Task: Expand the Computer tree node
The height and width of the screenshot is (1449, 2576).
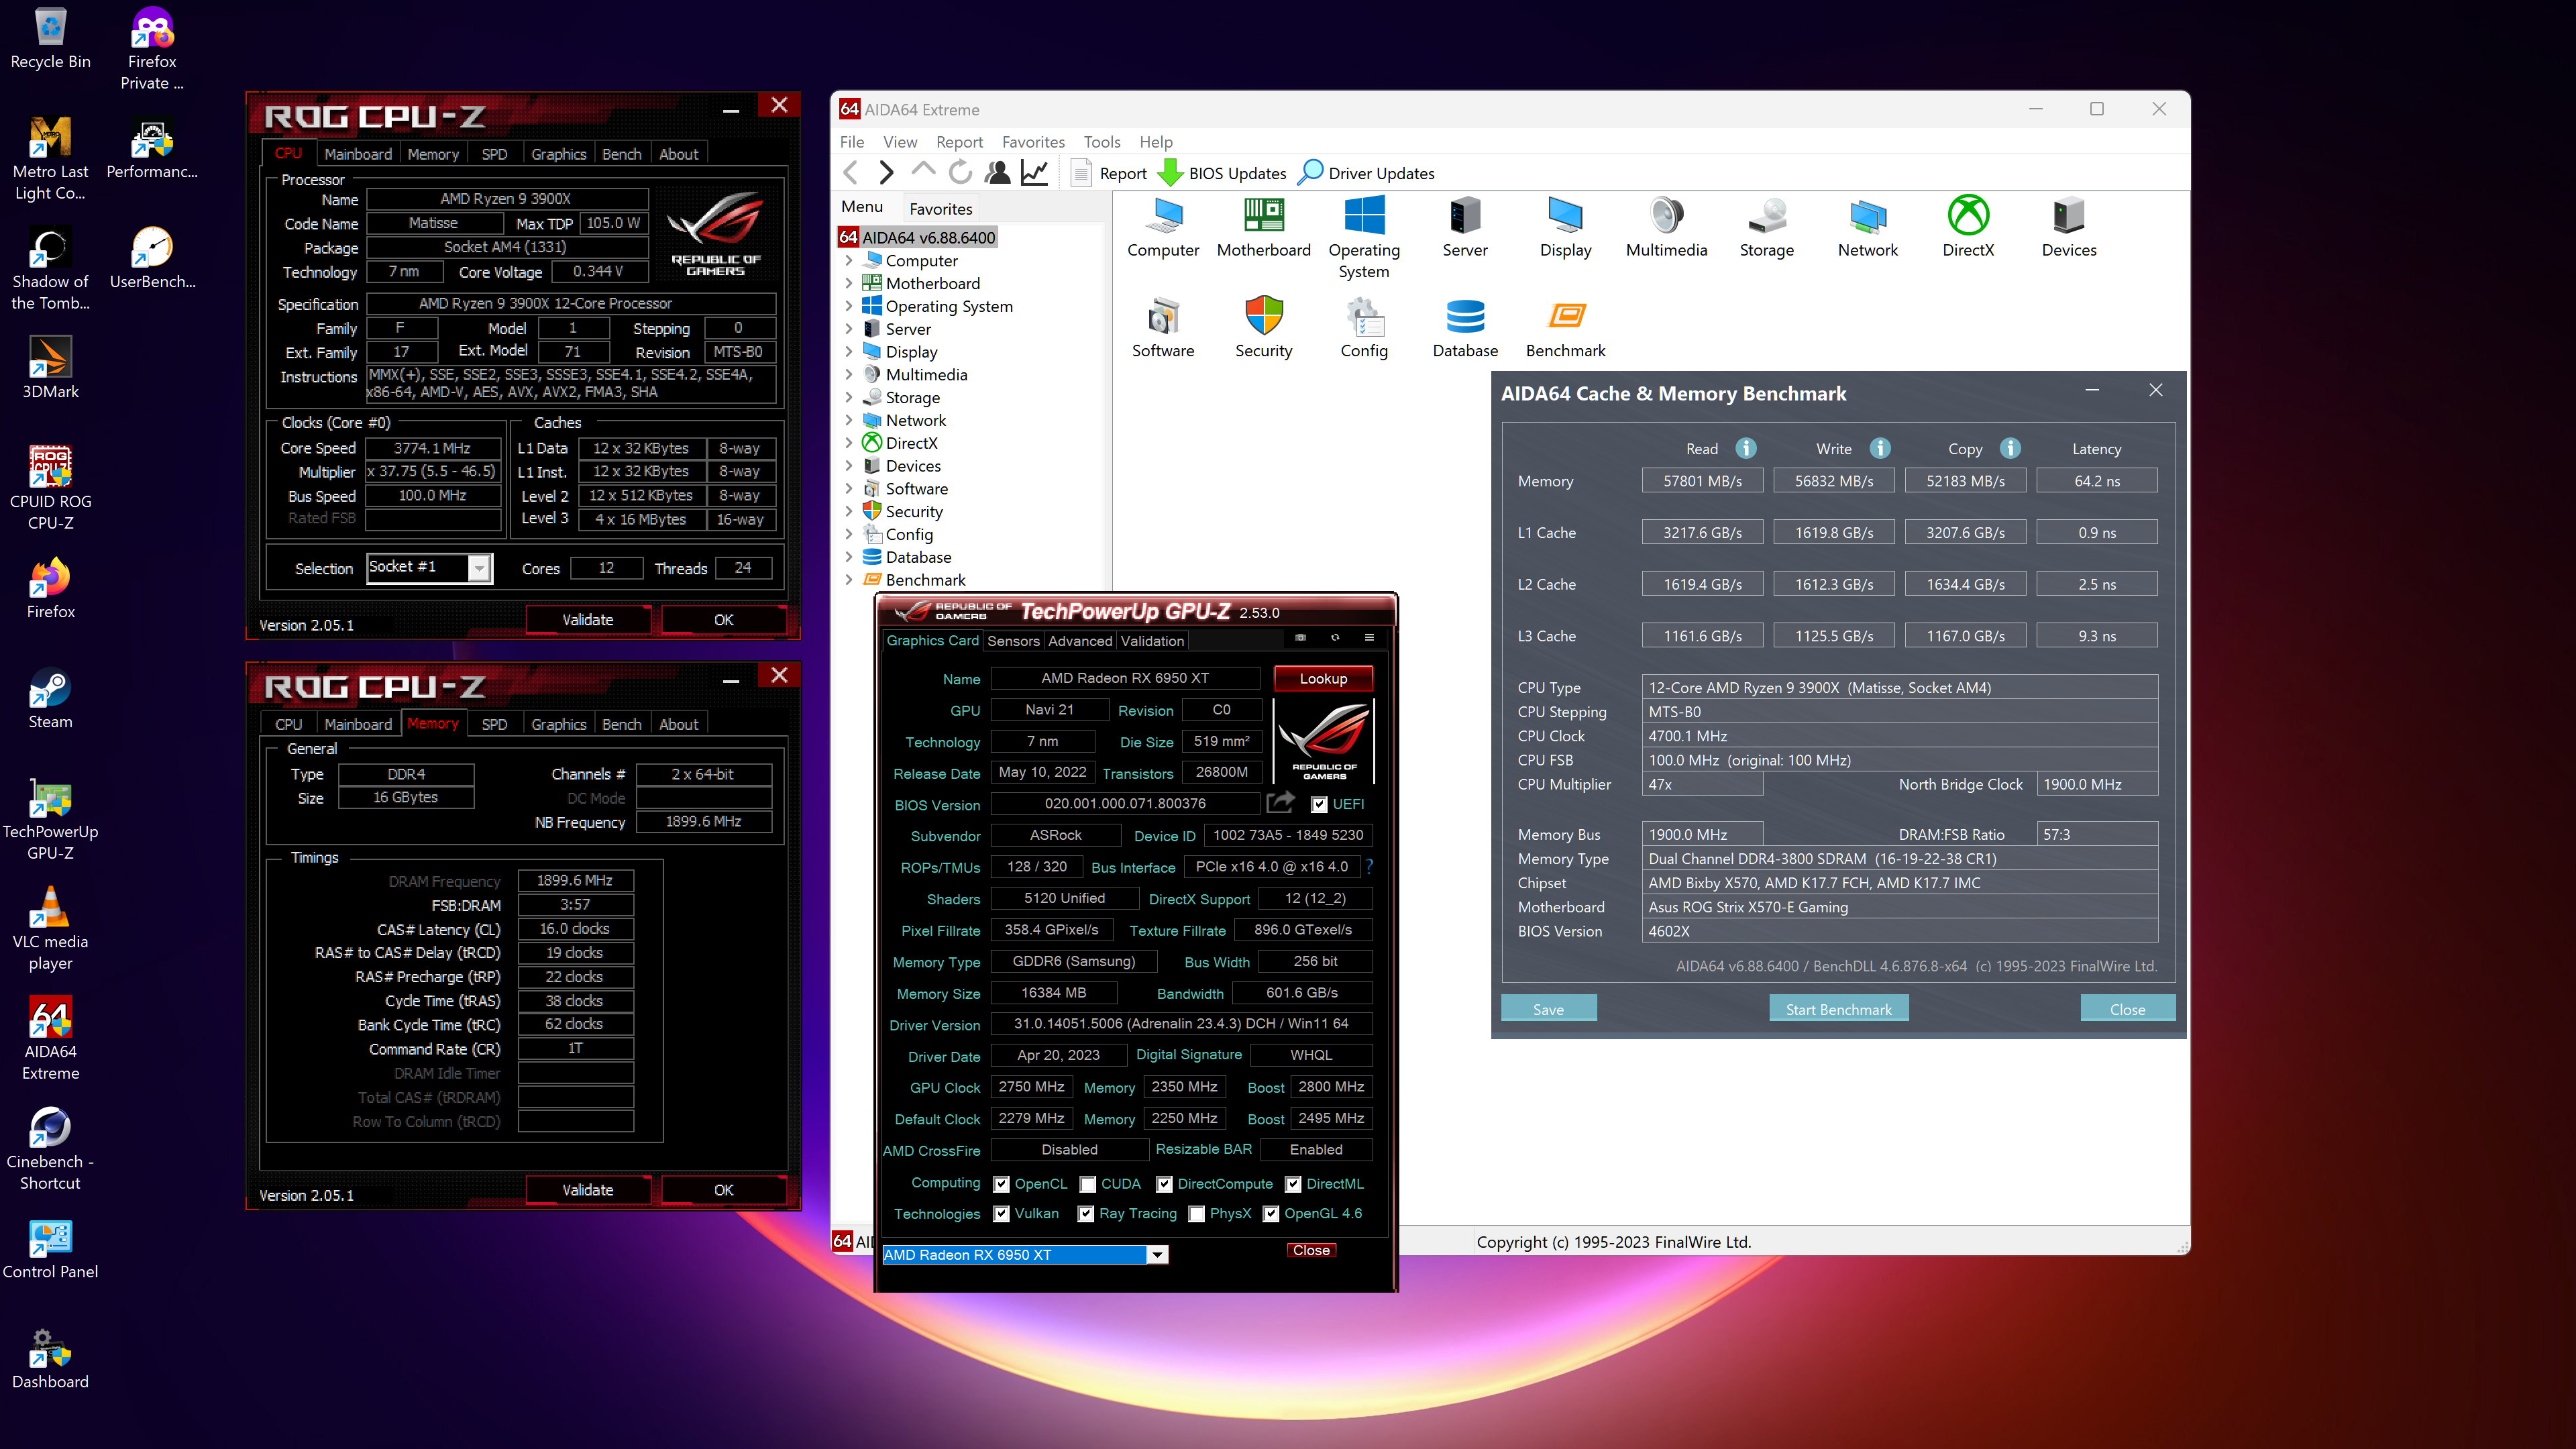Action: [849, 260]
